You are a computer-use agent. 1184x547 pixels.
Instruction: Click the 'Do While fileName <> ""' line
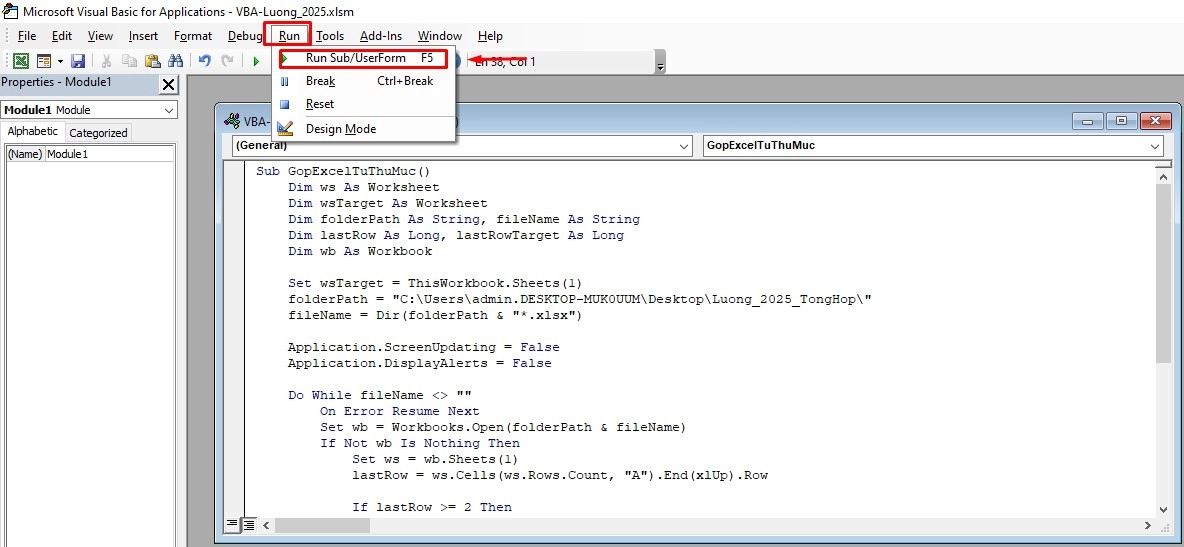pos(380,395)
